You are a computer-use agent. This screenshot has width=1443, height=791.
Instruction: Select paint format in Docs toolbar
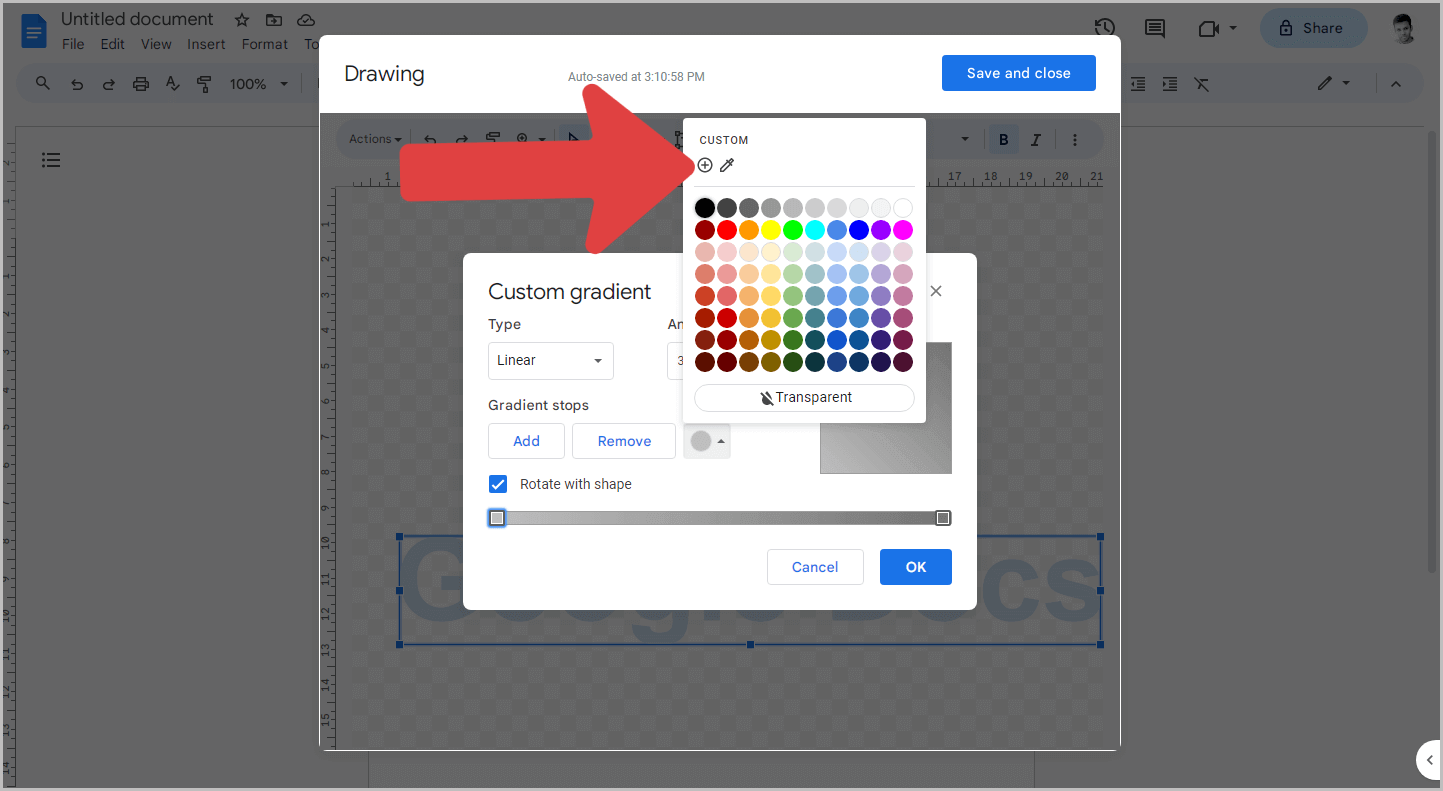pos(204,84)
